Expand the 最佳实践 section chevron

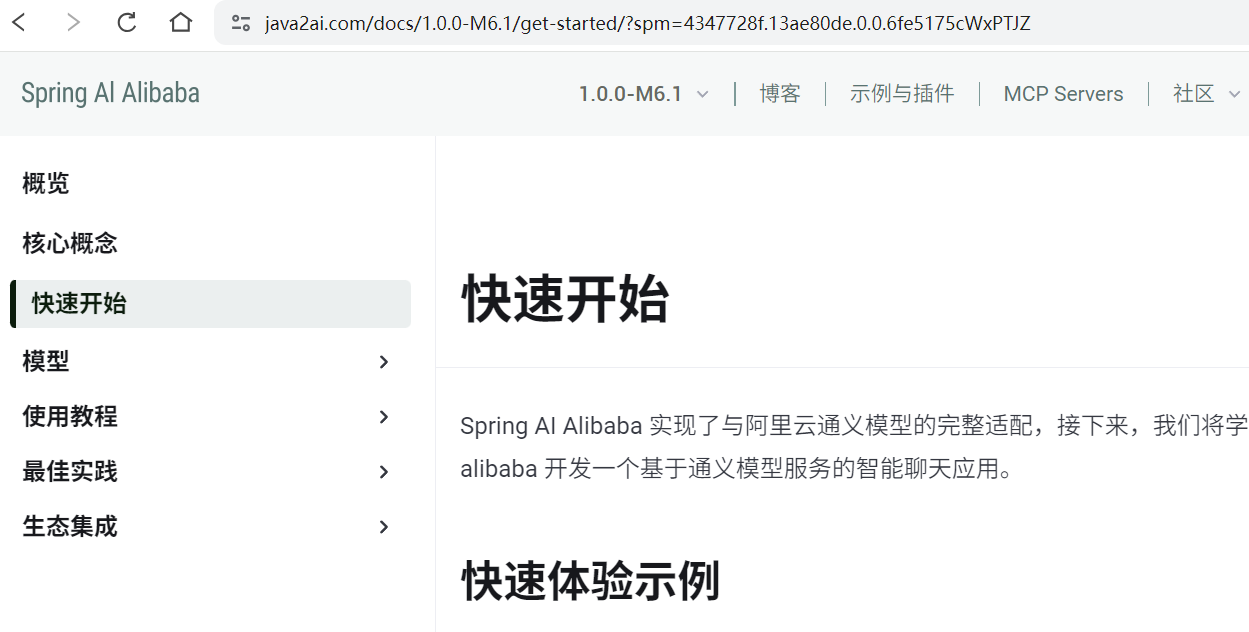click(384, 472)
